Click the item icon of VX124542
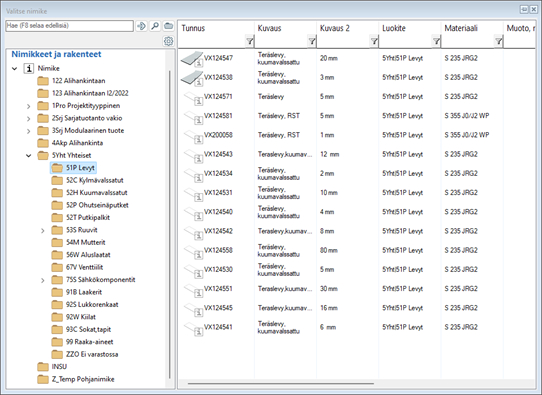542x395 pixels. point(193,232)
